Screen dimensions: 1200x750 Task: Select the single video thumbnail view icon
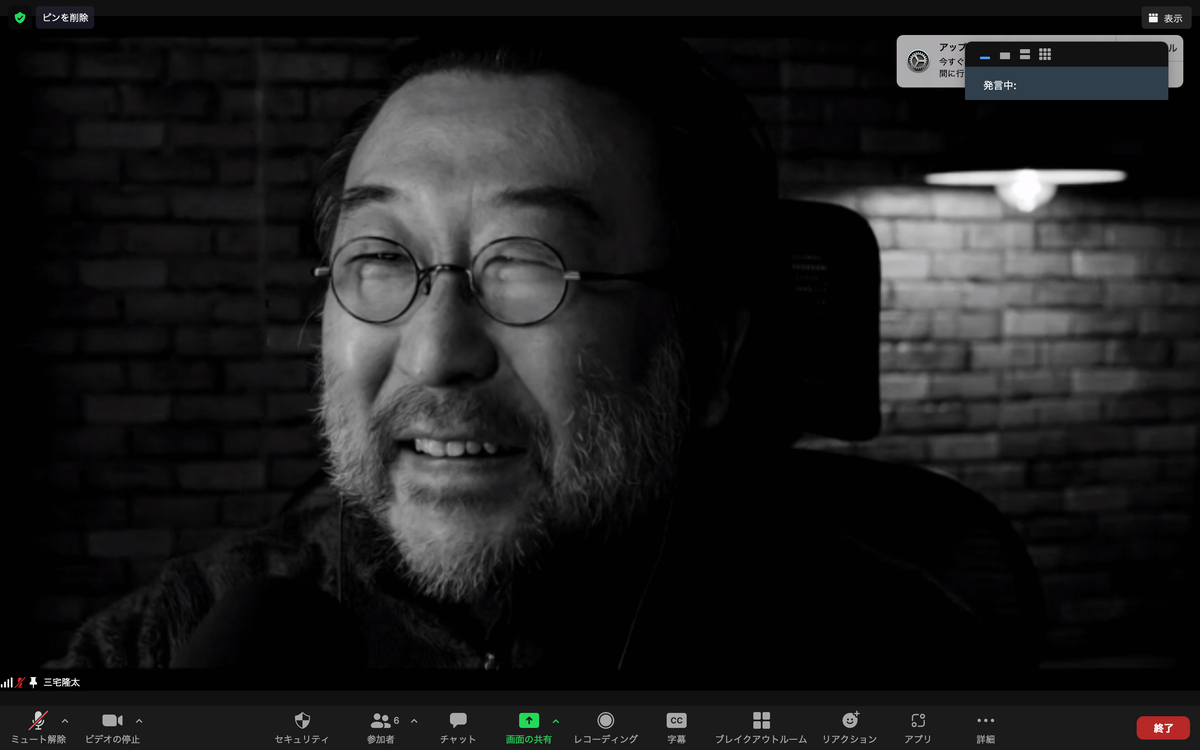1005,55
